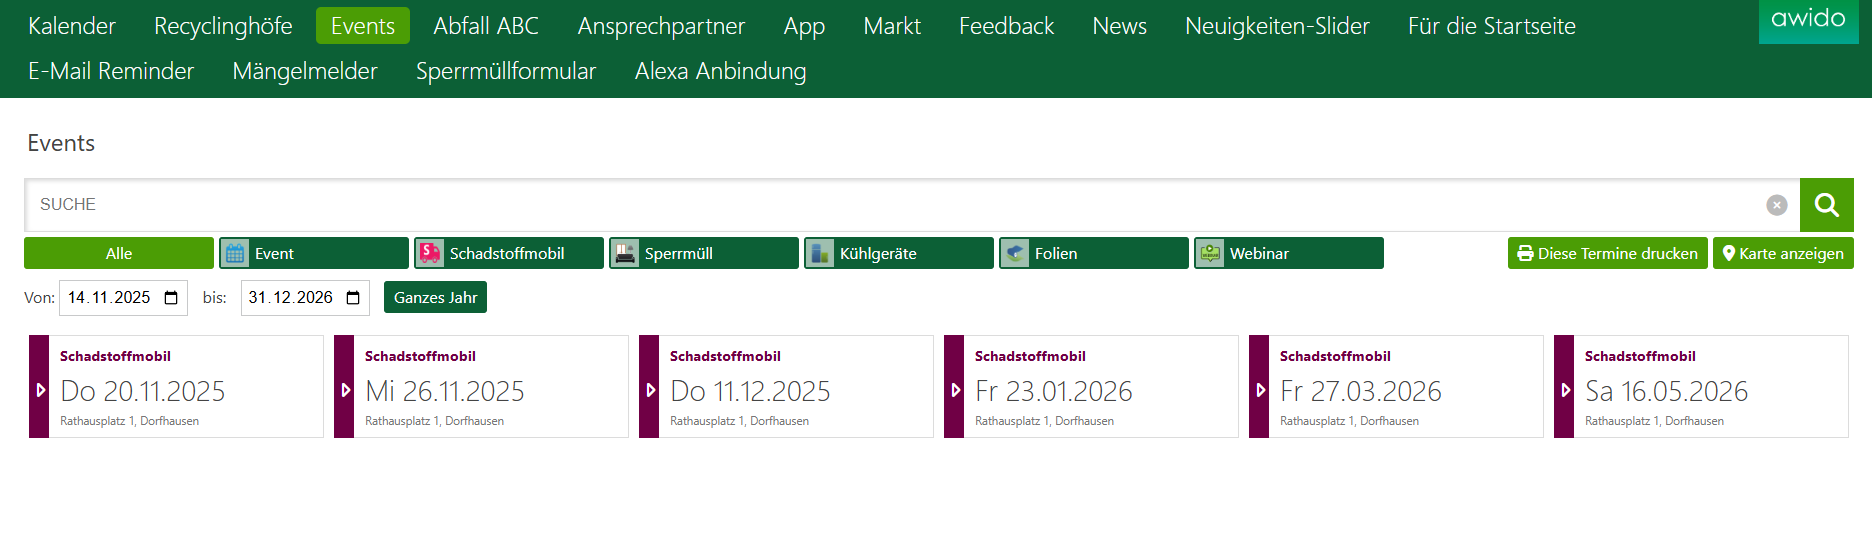Image resolution: width=1872 pixels, height=534 pixels.
Task: Open the Von date calendar picker
Action: [x=171, y=298]
